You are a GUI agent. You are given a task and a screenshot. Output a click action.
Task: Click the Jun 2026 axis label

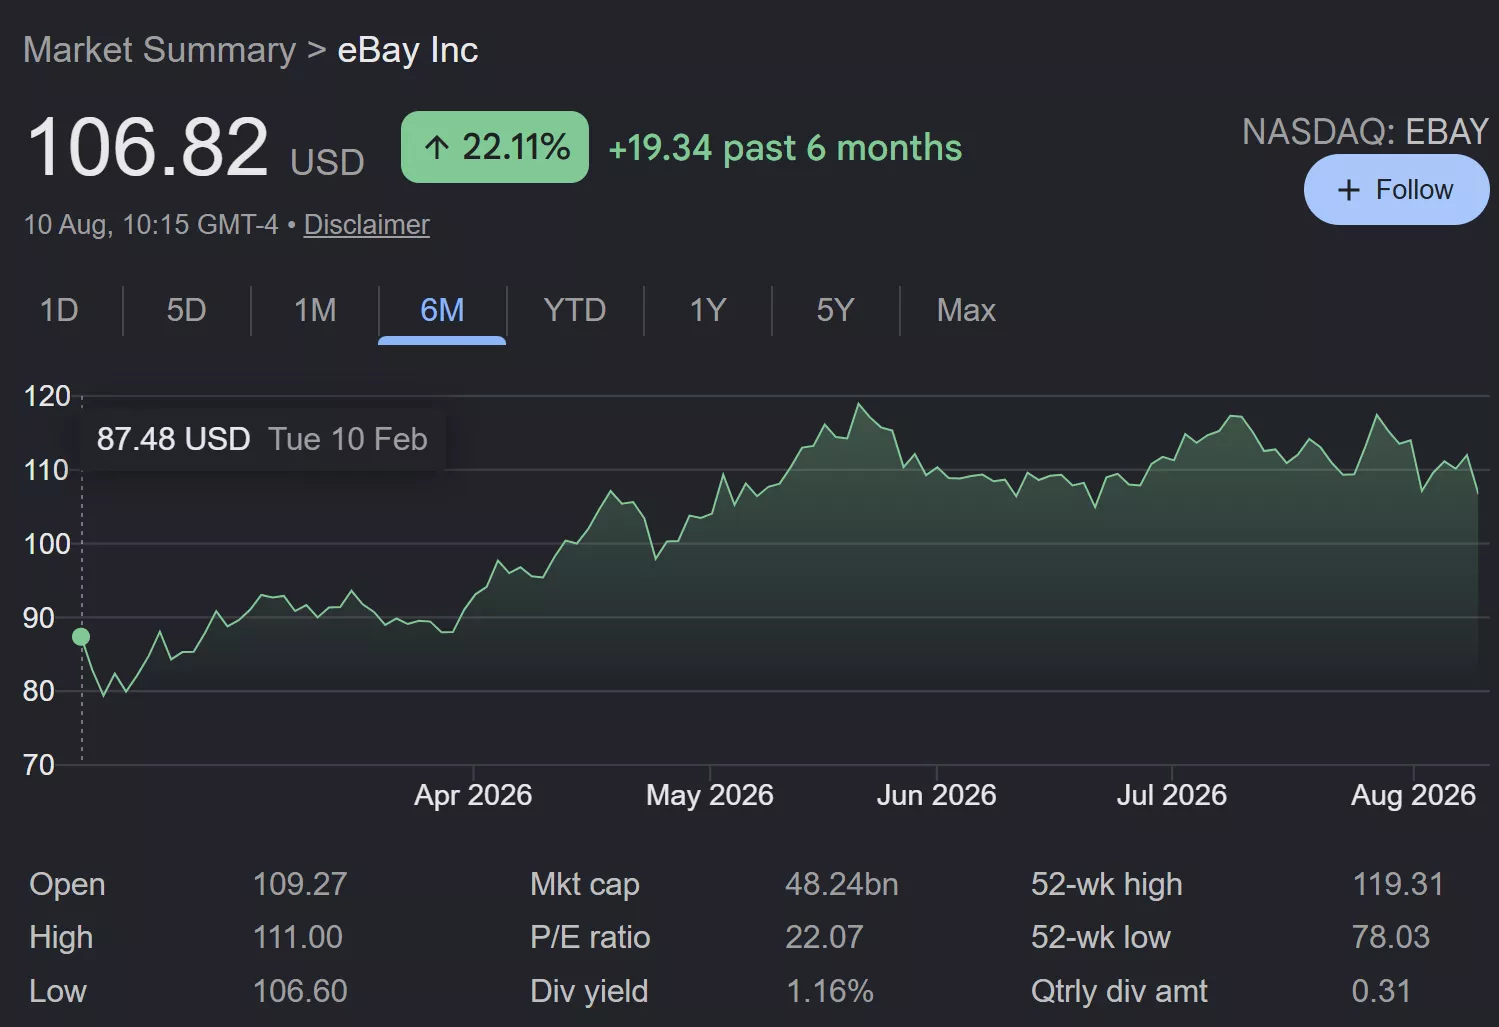(x=937, y=795)
